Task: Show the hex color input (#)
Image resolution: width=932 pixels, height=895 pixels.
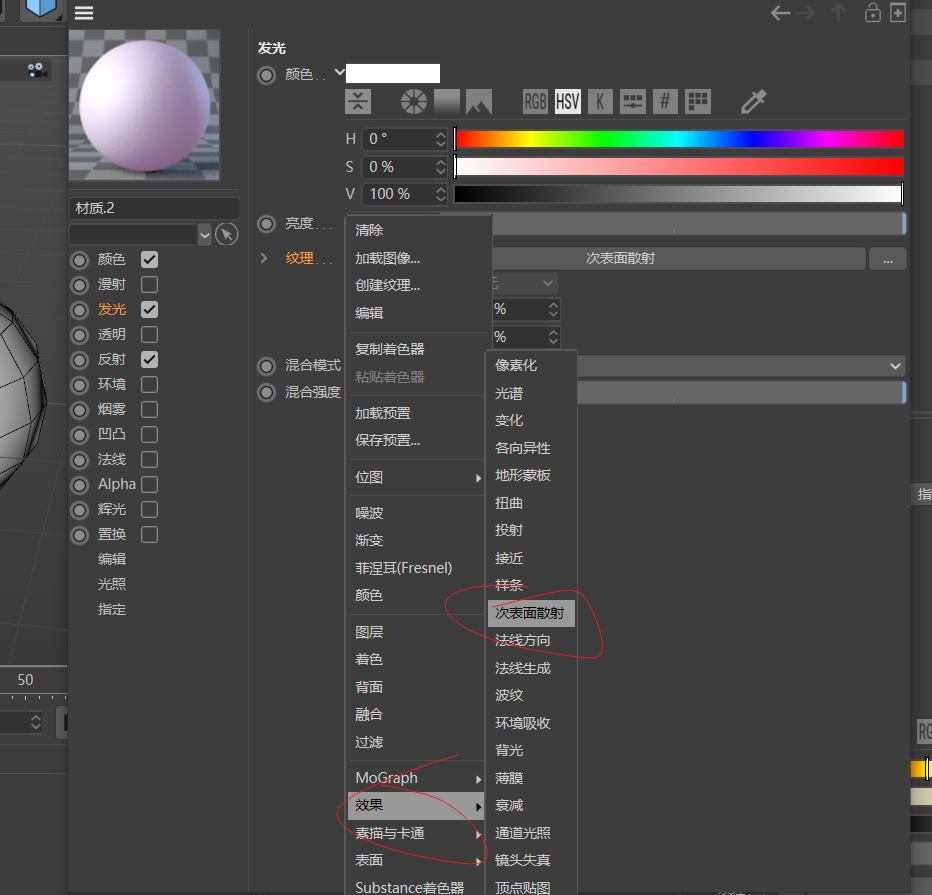Action: (665, 101)
